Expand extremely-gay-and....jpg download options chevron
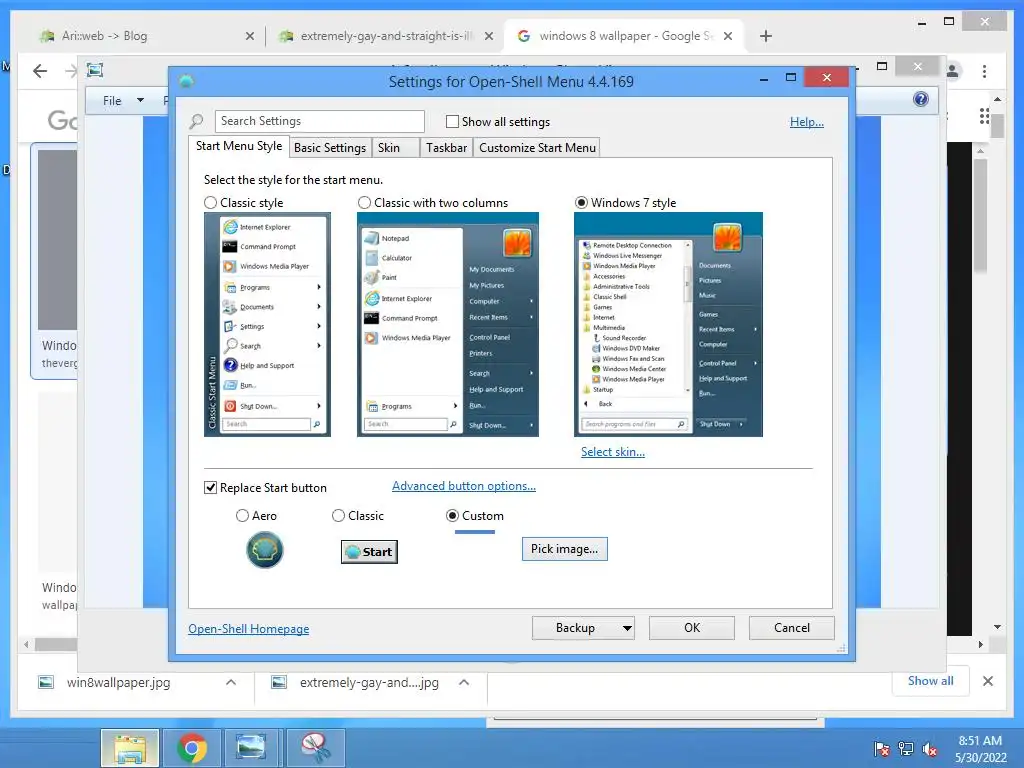The height and width of the screenshot is (768, 1024). click(464, 682)
